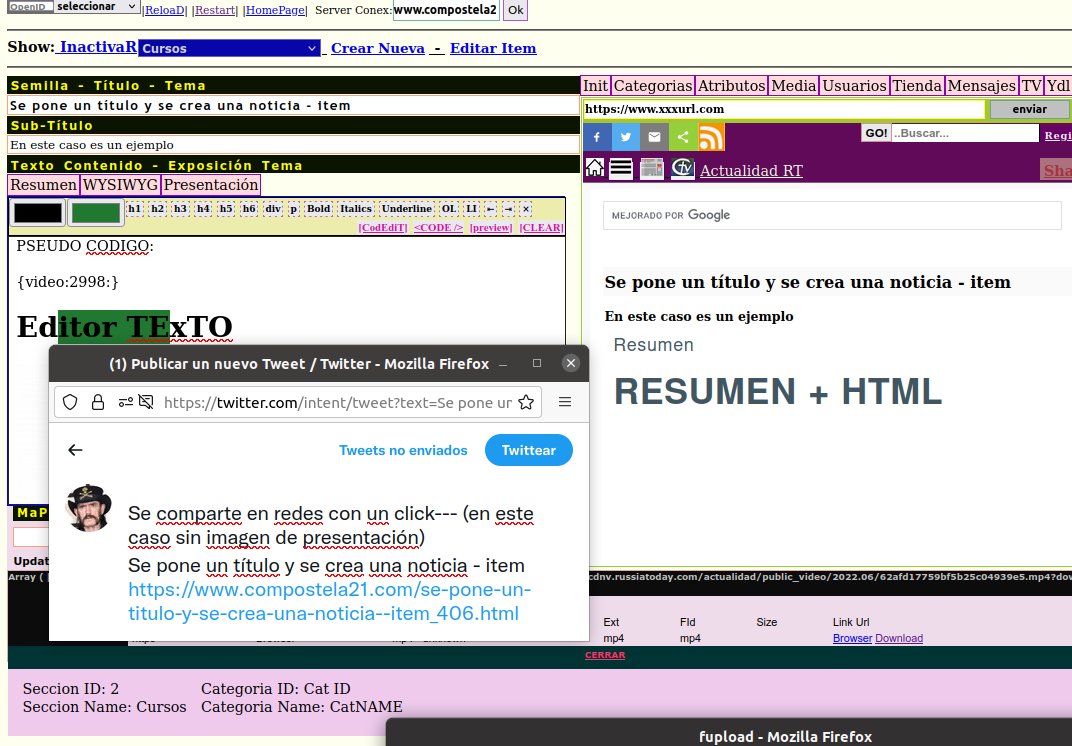Screen dimensions: 1072x746
Task: Pick the black text color swatch
Action: [38, 213]
